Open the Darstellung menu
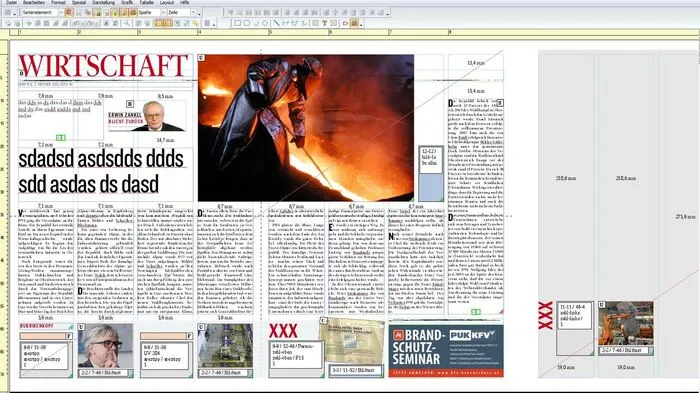700x393 pixels. (103, 2)
